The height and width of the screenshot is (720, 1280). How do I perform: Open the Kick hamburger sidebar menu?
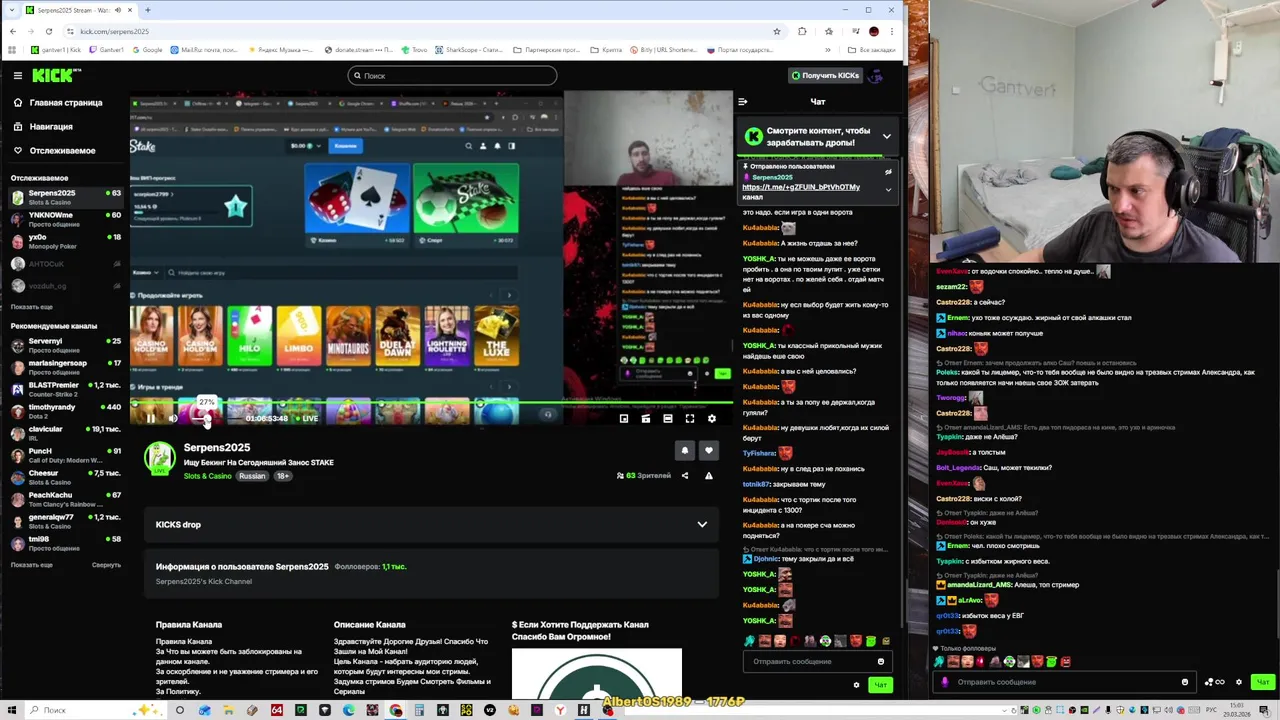[x=18, y=75]
